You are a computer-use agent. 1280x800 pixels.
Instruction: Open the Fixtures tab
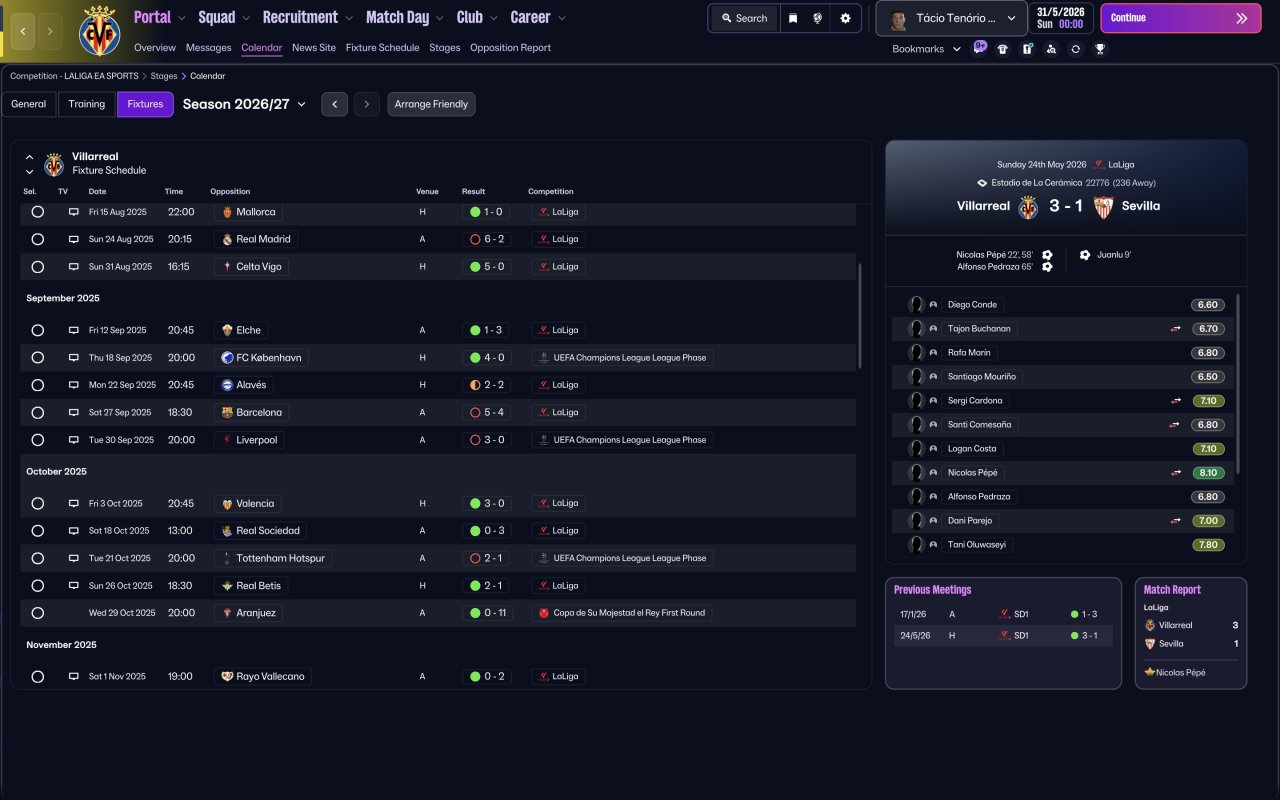click(145, 104)
